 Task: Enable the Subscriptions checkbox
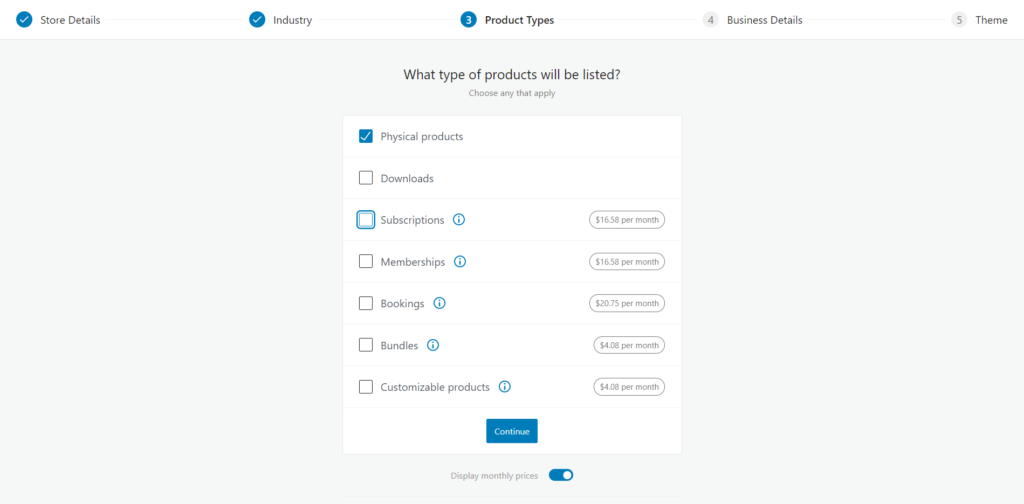pos(366,220)
